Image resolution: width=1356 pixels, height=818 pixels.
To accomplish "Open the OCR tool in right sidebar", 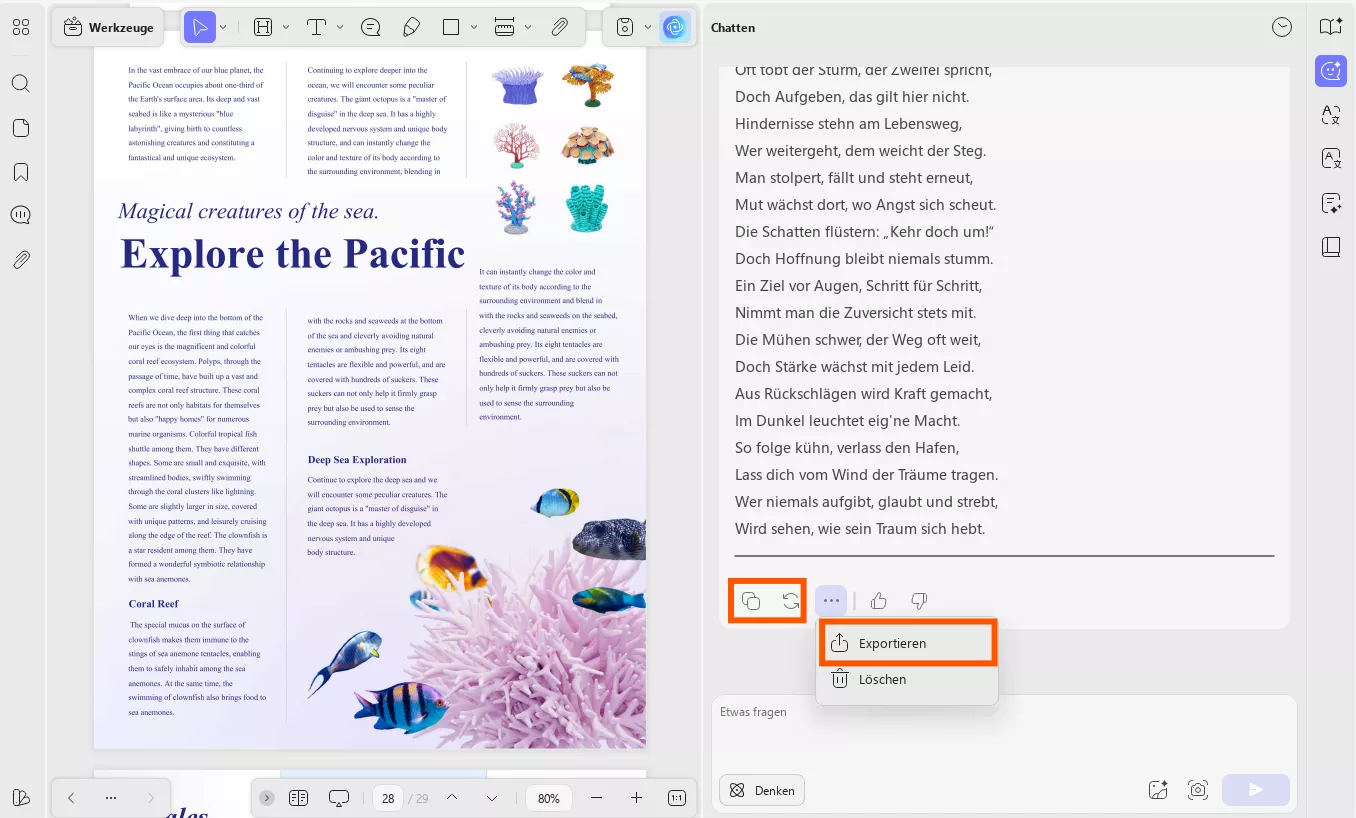I will pos(1331,158).
